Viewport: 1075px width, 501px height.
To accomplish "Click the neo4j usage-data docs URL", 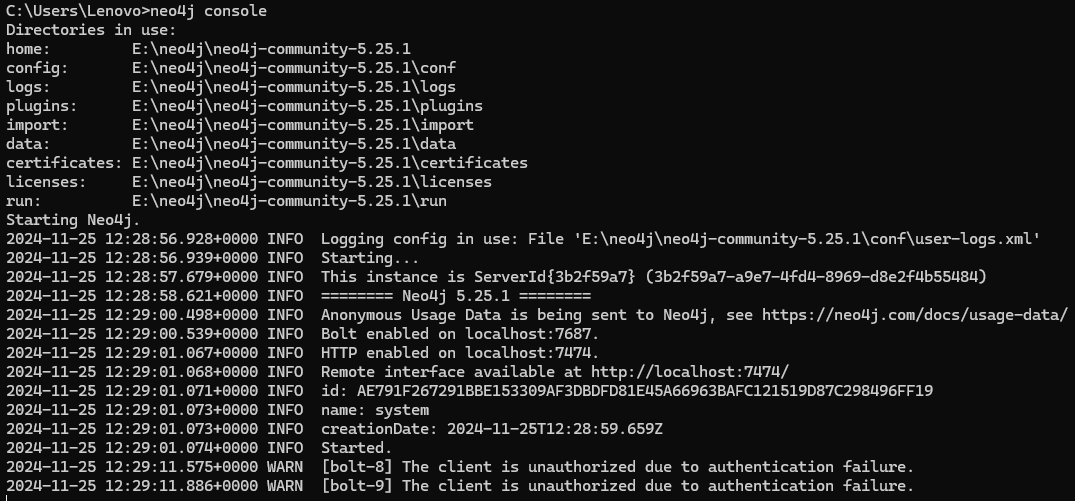I will [x=914, y=315].
